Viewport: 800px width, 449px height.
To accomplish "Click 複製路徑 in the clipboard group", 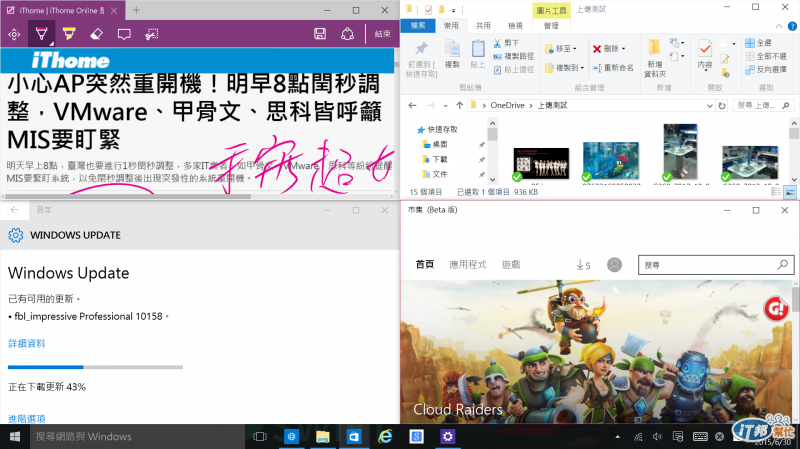I will [x=513, y=57].
